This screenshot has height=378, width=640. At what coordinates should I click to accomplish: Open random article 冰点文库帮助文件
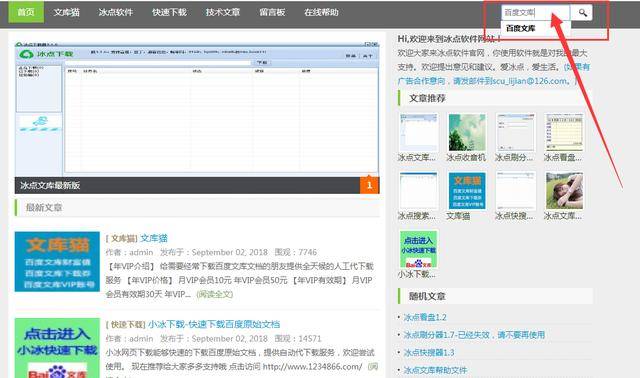coord(435,370)
